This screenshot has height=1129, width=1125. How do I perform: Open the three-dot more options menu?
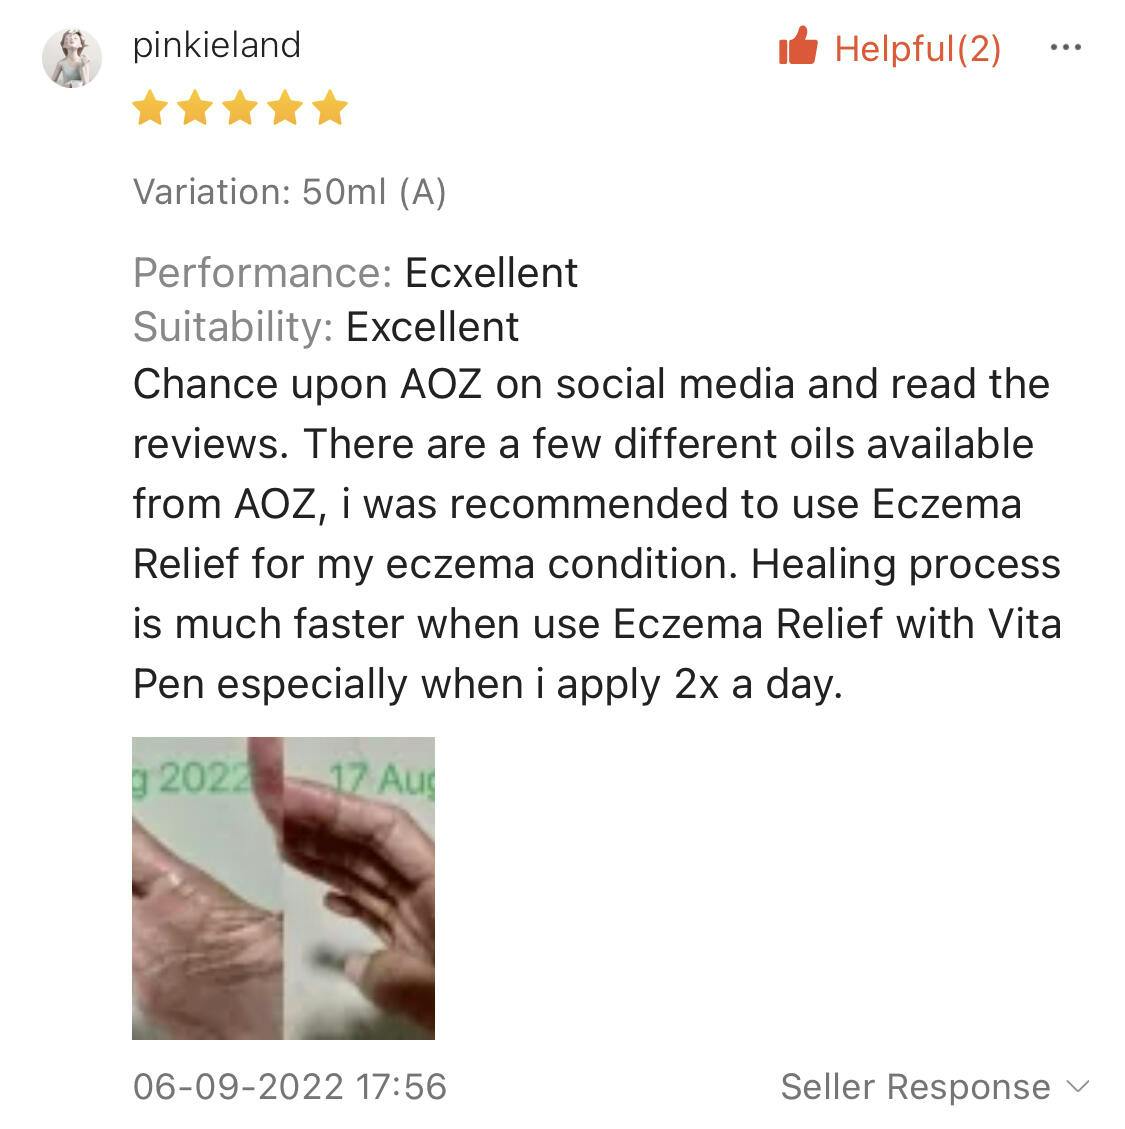pyautogui.click(x=1065, y=48)
